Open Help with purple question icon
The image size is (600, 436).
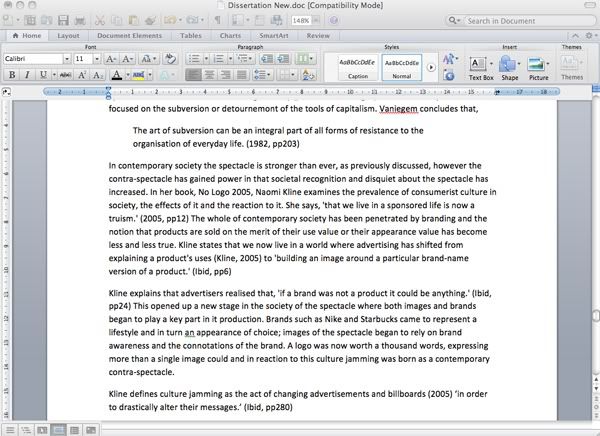click(x=334, y=20)
